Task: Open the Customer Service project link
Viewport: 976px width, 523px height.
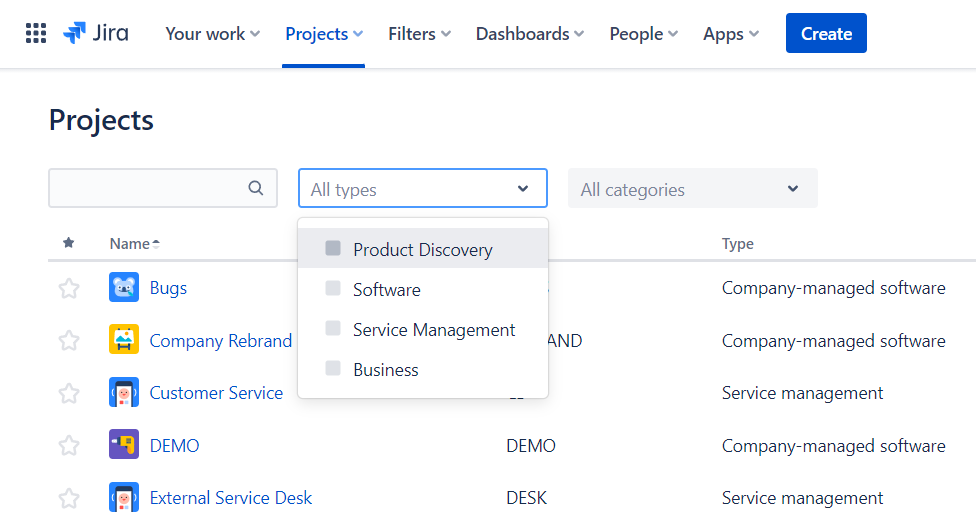Action: [216, 393]
